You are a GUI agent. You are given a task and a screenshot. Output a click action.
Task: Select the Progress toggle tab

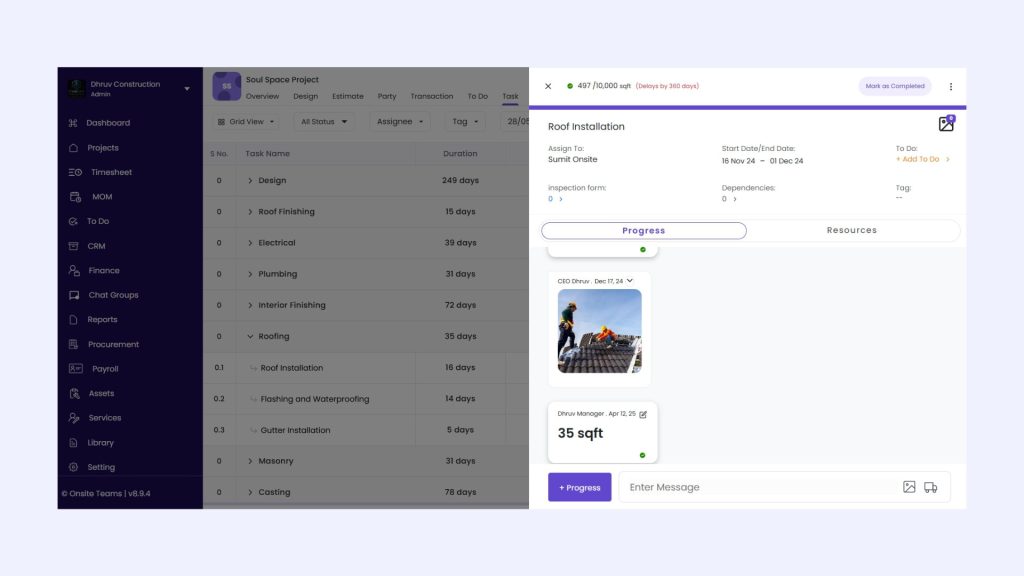643,230
